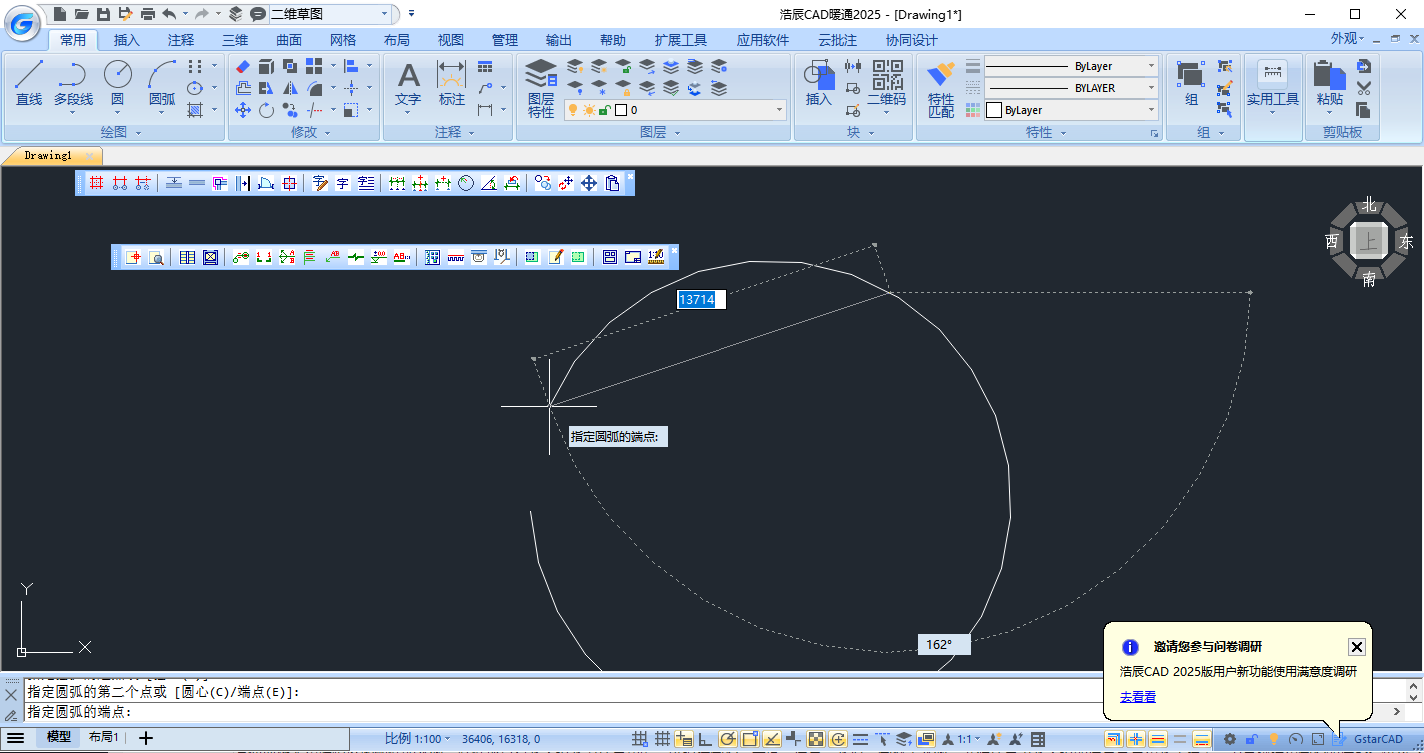Click the Save icon in the quick access toolbar
Image resolution: width=1424 pixels, height=753 pixels.
103,14
